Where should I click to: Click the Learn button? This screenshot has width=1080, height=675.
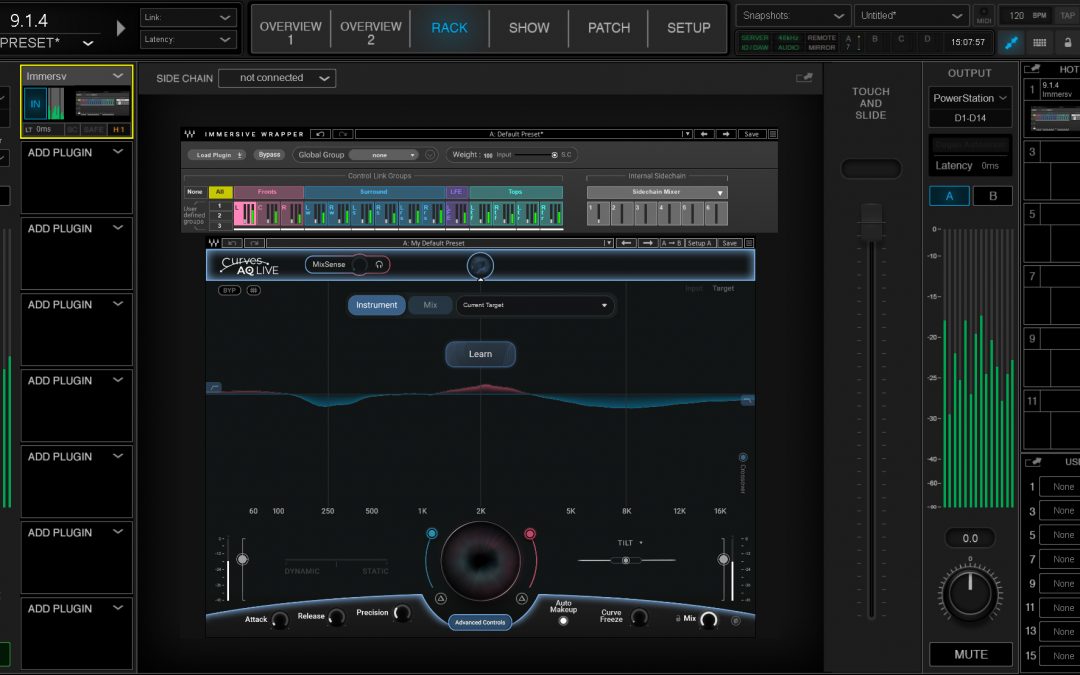point(480,354)
